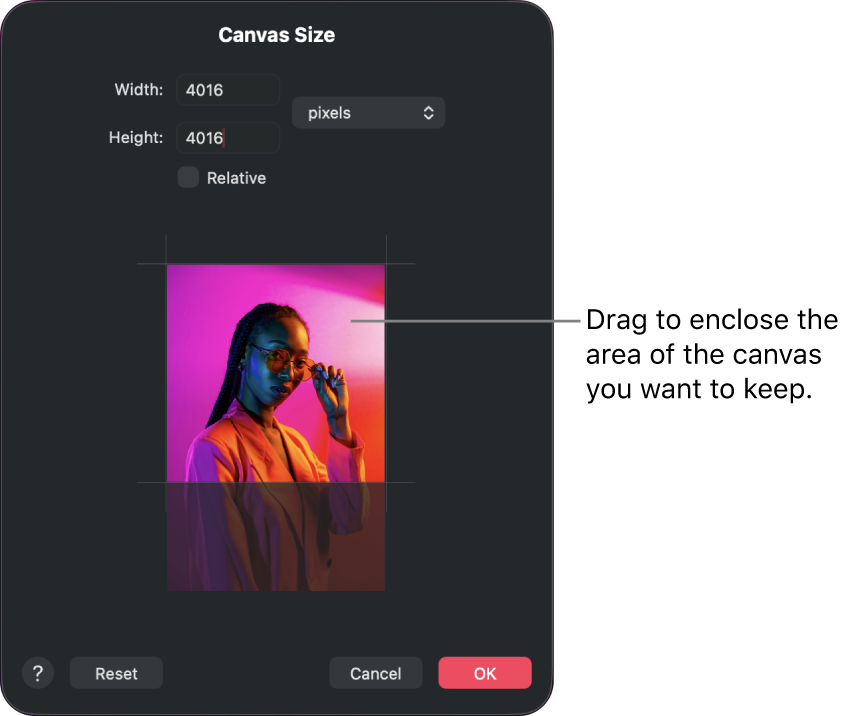Image resolution: width=850 pixels, height=716 pixels.
Task: Change measurement units using the pixels popup
Action: tap(368, 112)
